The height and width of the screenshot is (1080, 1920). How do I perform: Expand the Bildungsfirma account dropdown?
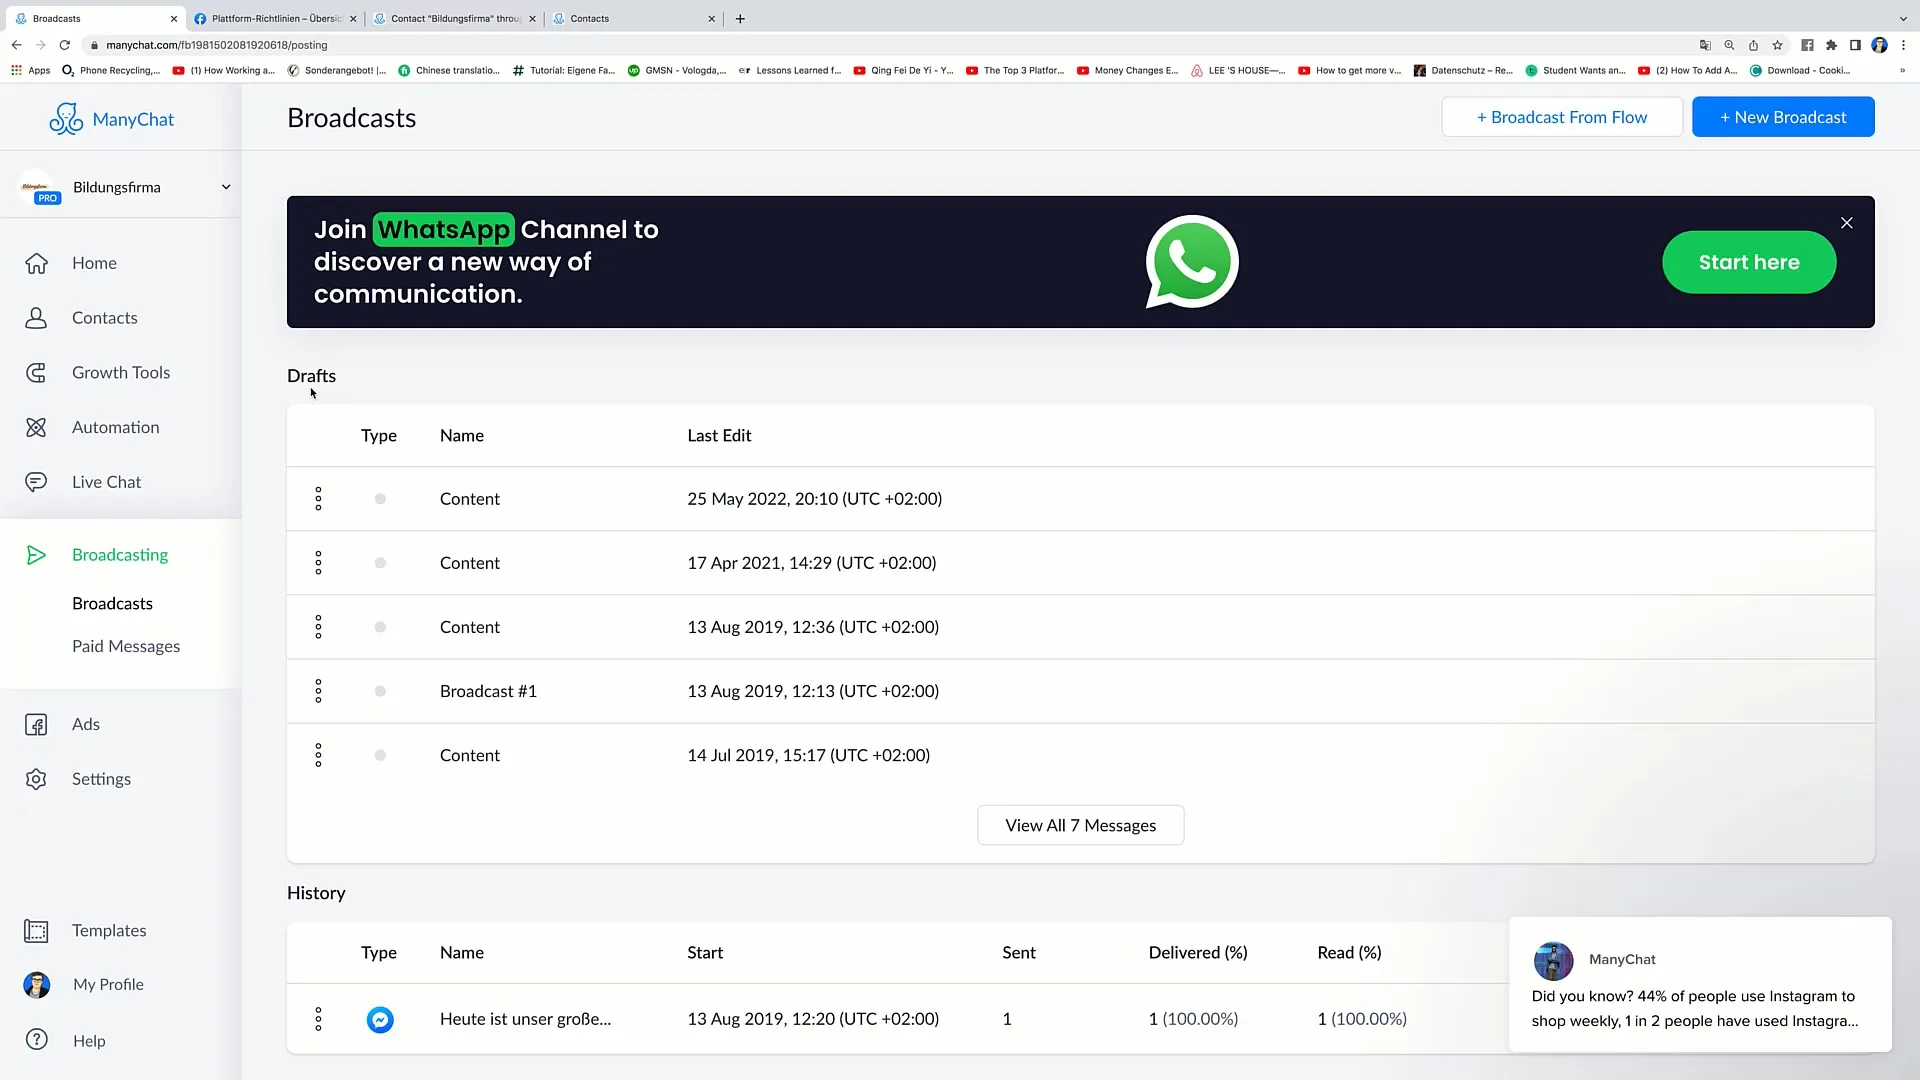(x=224, y=186)
